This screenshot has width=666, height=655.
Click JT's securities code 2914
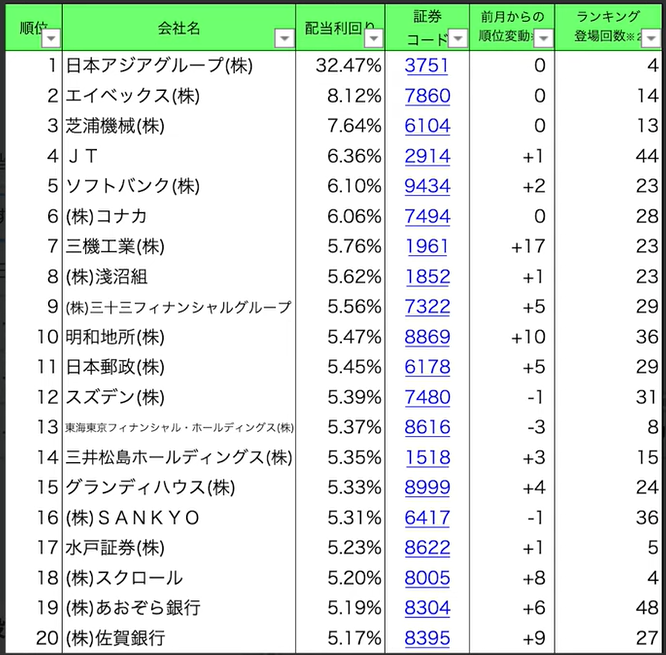(x=427, y=156)
